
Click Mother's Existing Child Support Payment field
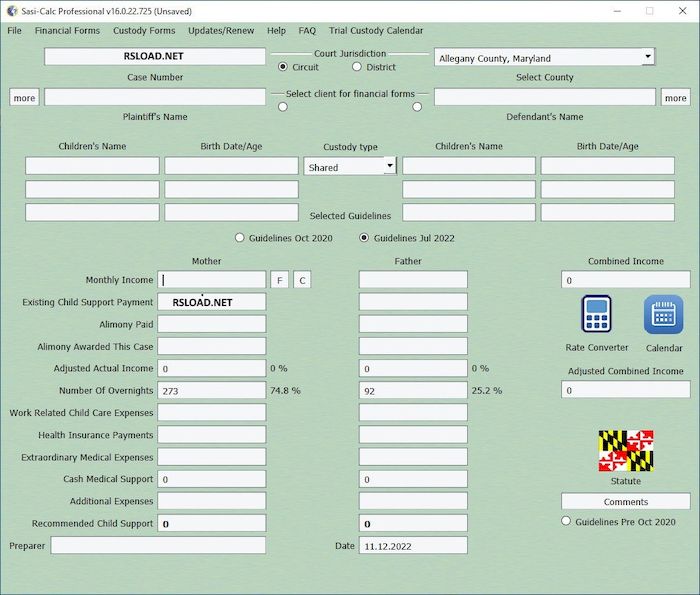[x=212, y=302]
